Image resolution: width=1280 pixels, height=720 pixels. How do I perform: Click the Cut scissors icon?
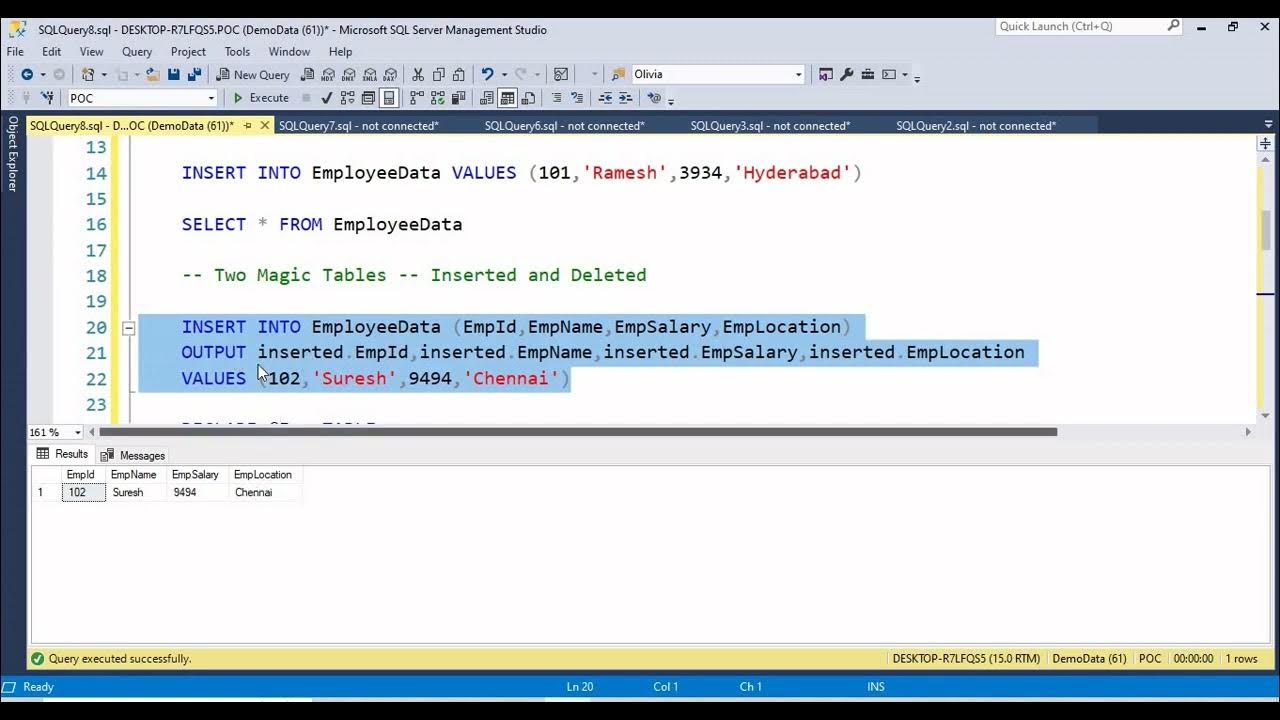pos(417,74)
